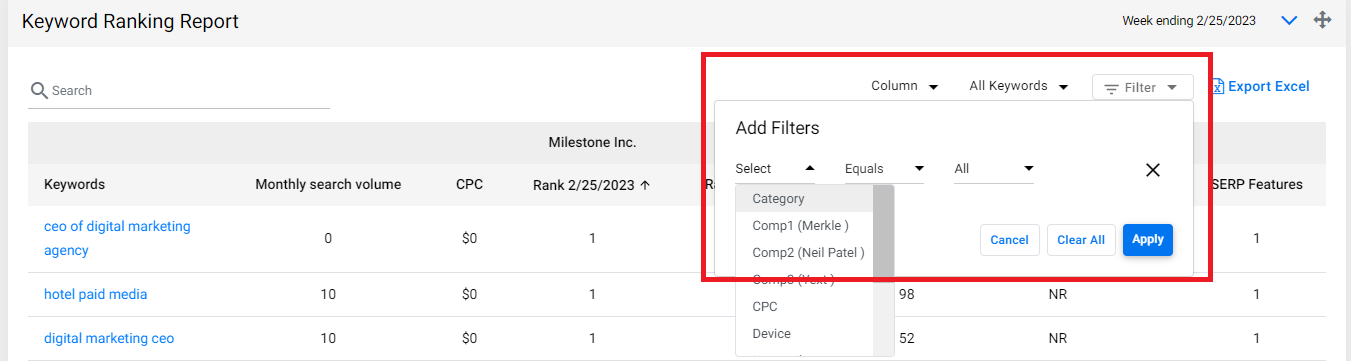Open the Equals operator dropdown
The image size is (1351, 361).
click(884, 169)
